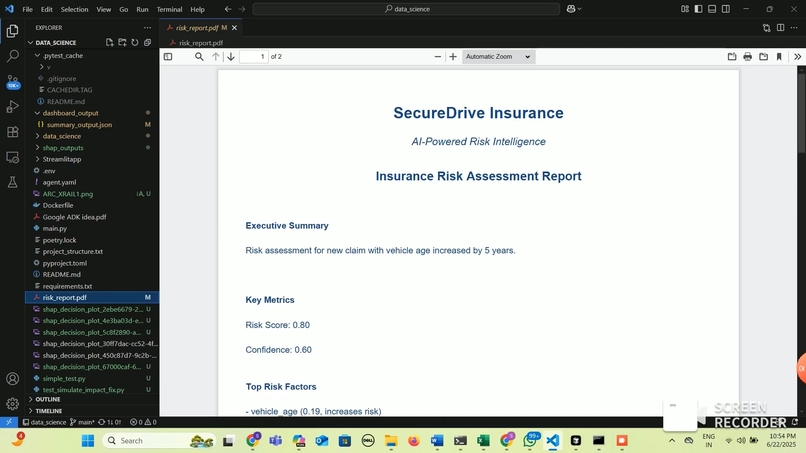806x453 pixels.
Task: Open editor More Actions menu
Action: click(794, 28)
